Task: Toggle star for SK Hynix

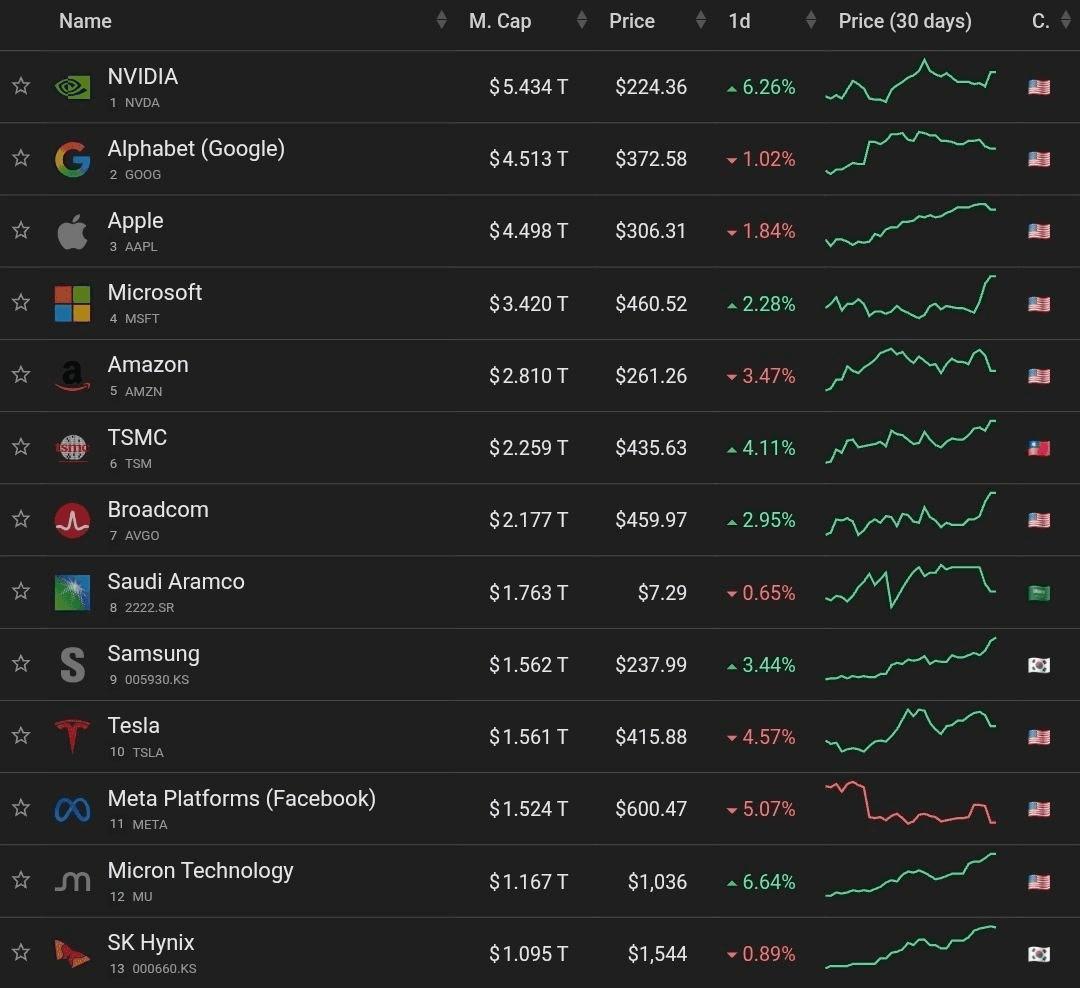Action: pos(21,952)
